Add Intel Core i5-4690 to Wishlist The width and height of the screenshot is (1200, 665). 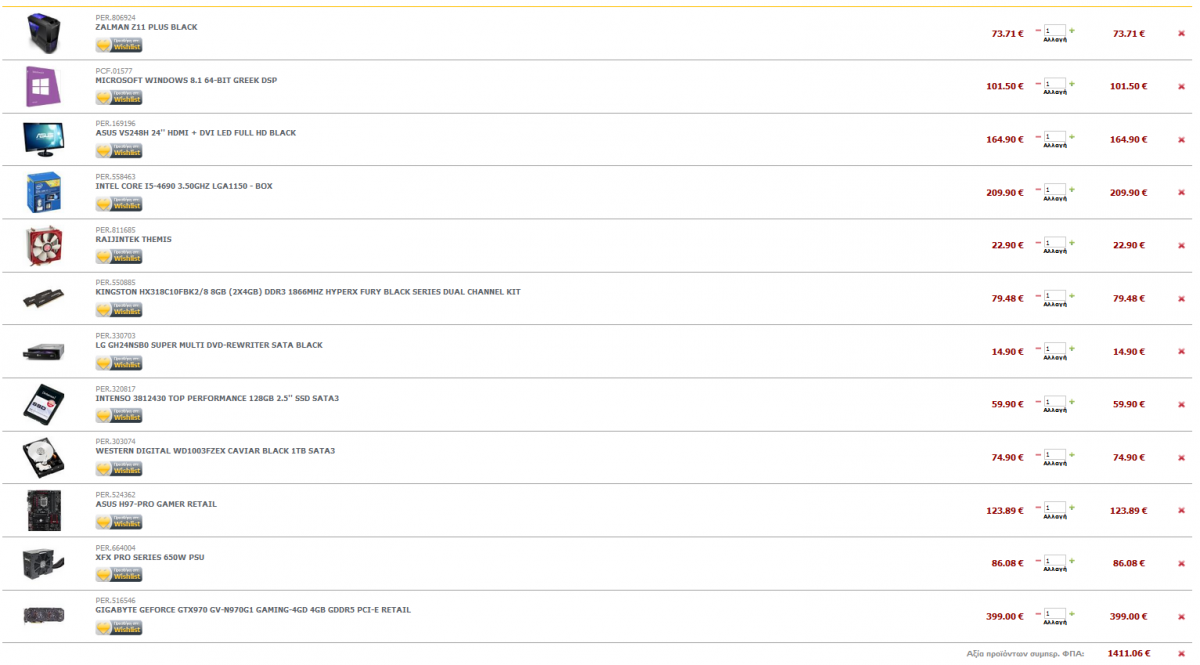pyautogui.click(x=119, y=204)
